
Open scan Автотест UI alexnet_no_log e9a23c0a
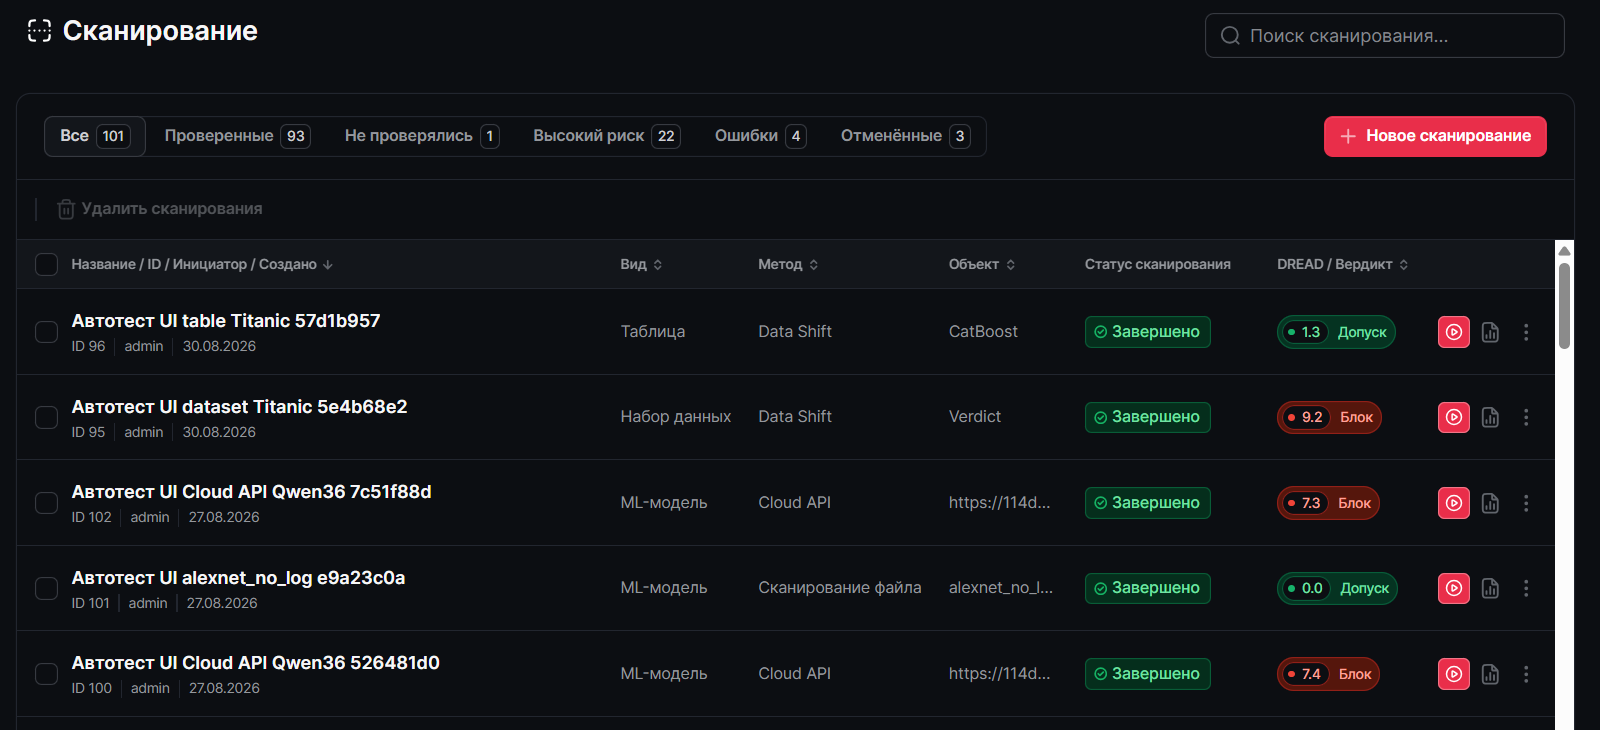point(238,578)
